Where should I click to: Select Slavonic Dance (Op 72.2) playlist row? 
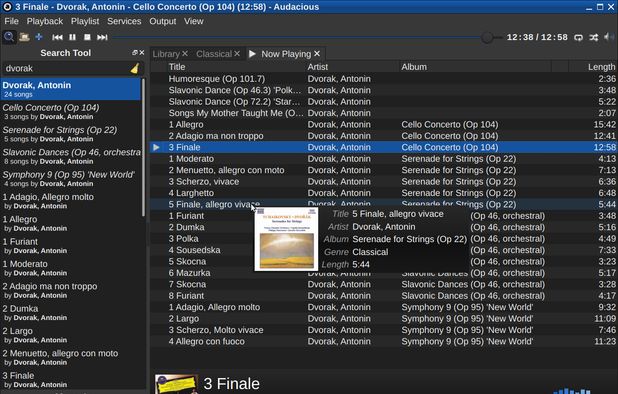pyautogui.click(x=384, y=102)
